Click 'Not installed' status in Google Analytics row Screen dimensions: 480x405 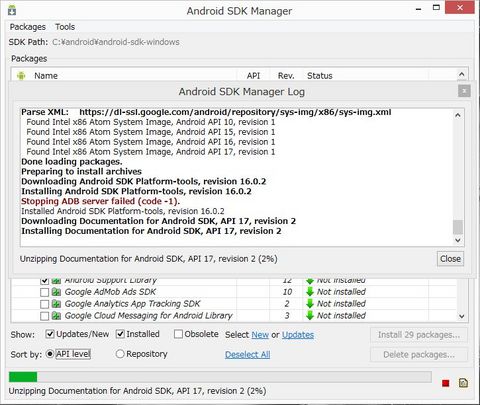pyautogui.click(x=341, y=304)
